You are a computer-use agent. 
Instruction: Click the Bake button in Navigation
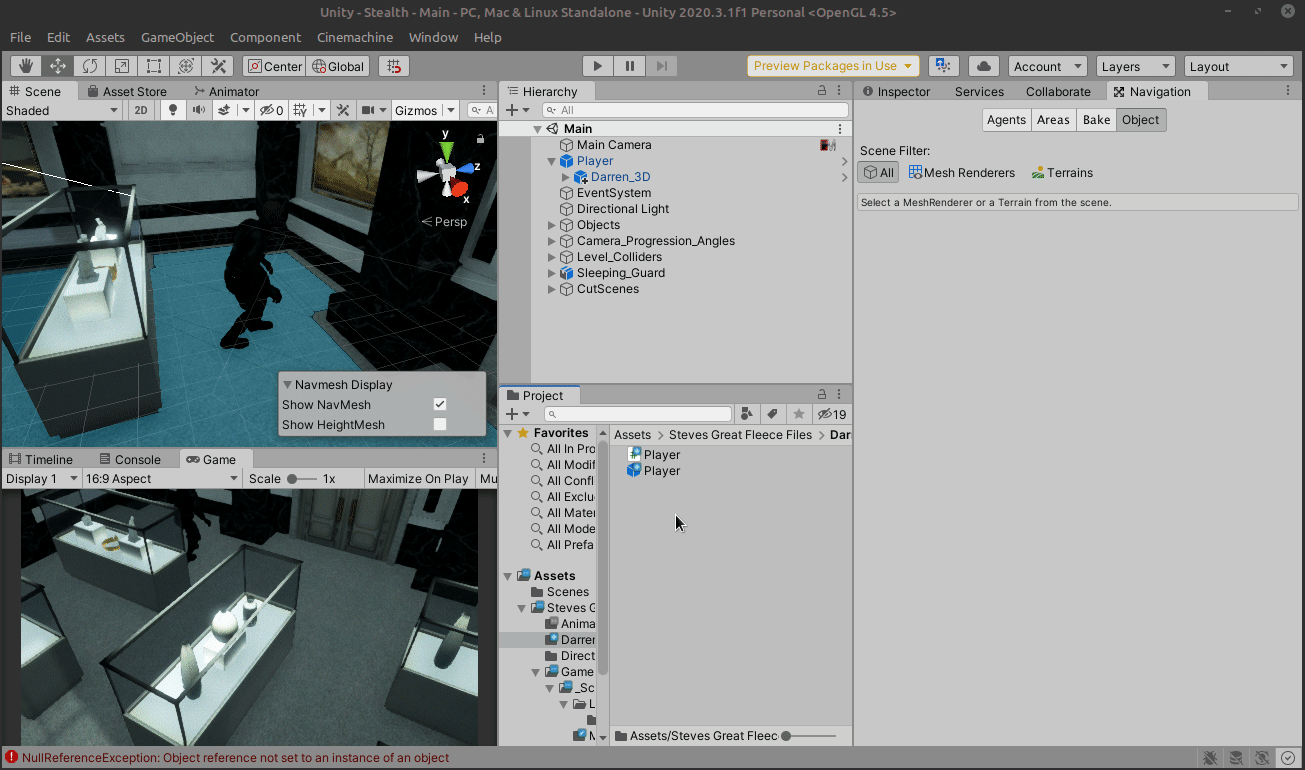(x=1096, y=119)
